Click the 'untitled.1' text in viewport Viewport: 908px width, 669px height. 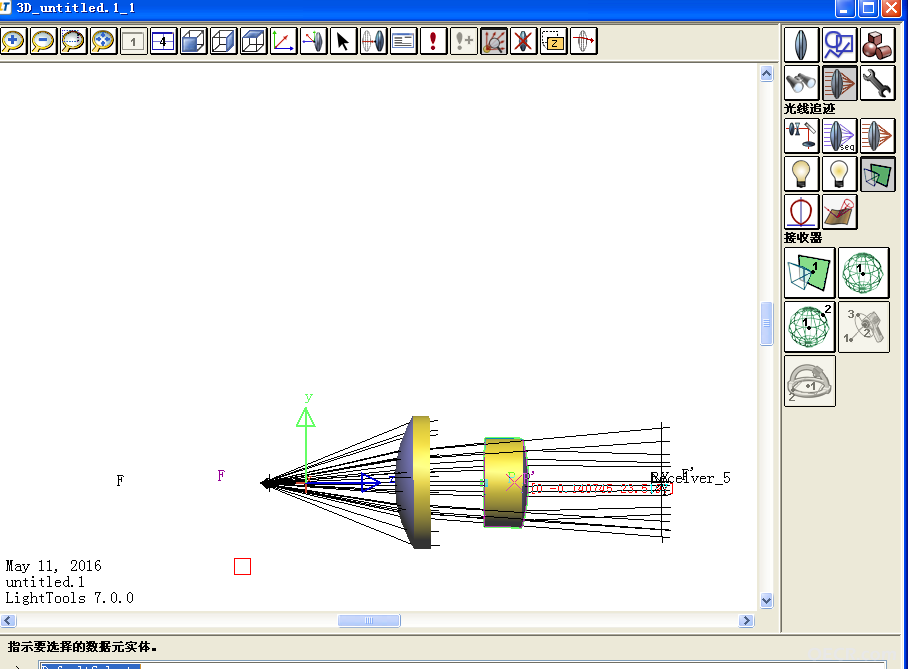45,582
